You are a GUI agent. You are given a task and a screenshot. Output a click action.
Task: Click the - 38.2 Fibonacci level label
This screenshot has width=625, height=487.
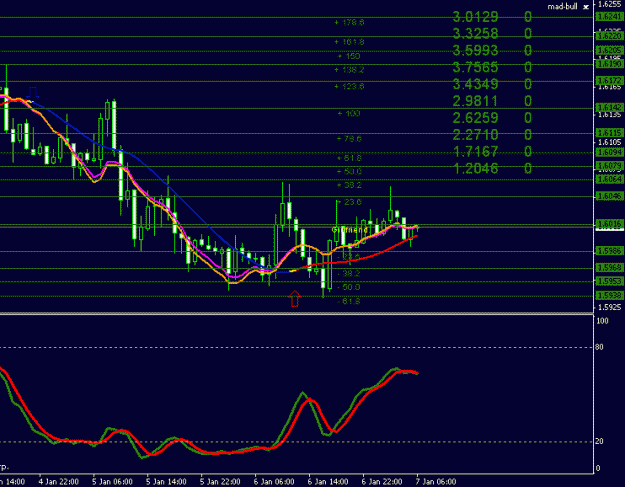(349, 274)
